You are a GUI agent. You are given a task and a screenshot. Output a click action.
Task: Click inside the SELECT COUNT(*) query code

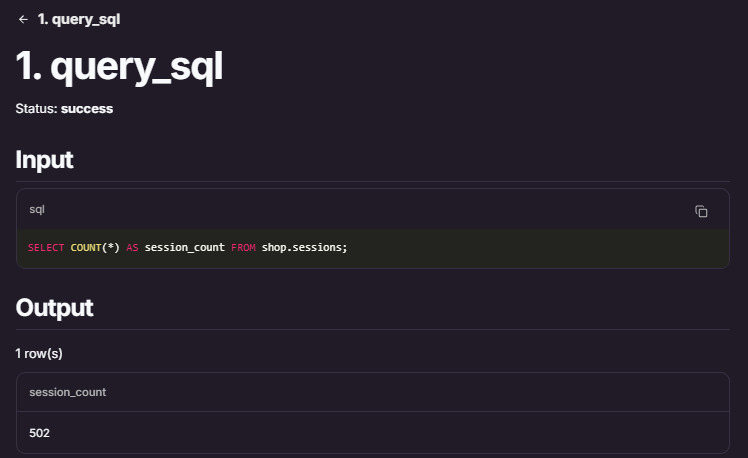[187, 248]
